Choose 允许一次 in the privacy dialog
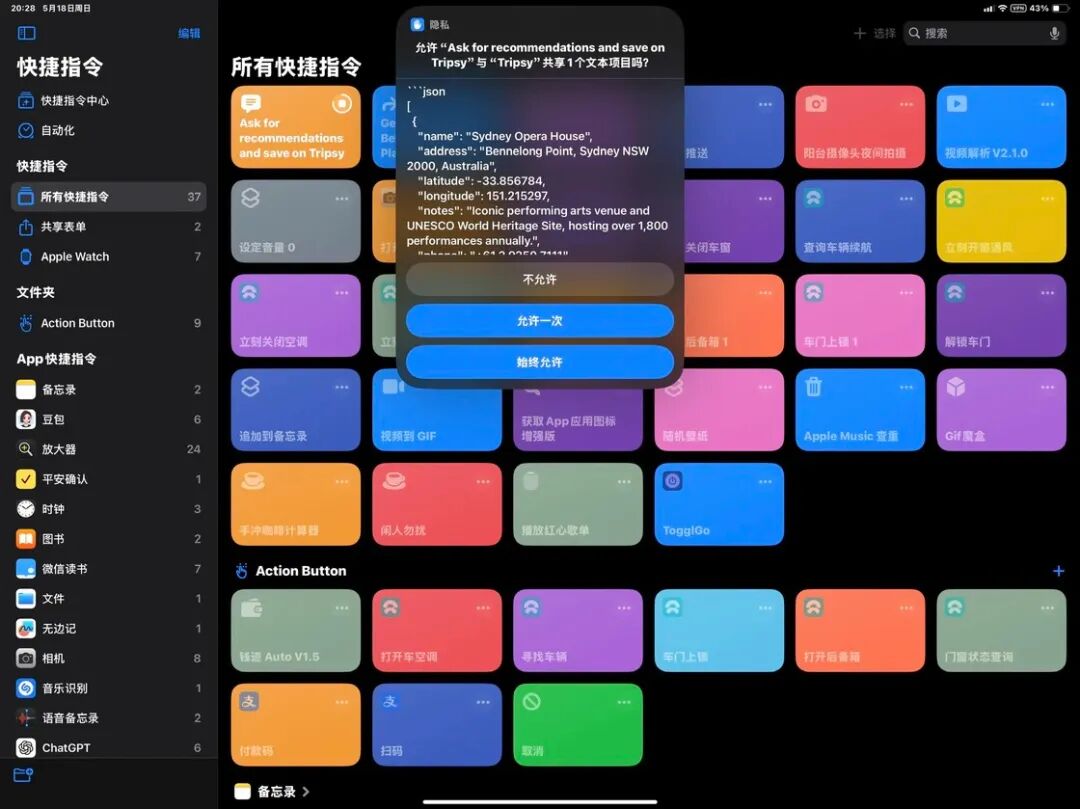 pos(540,321)
